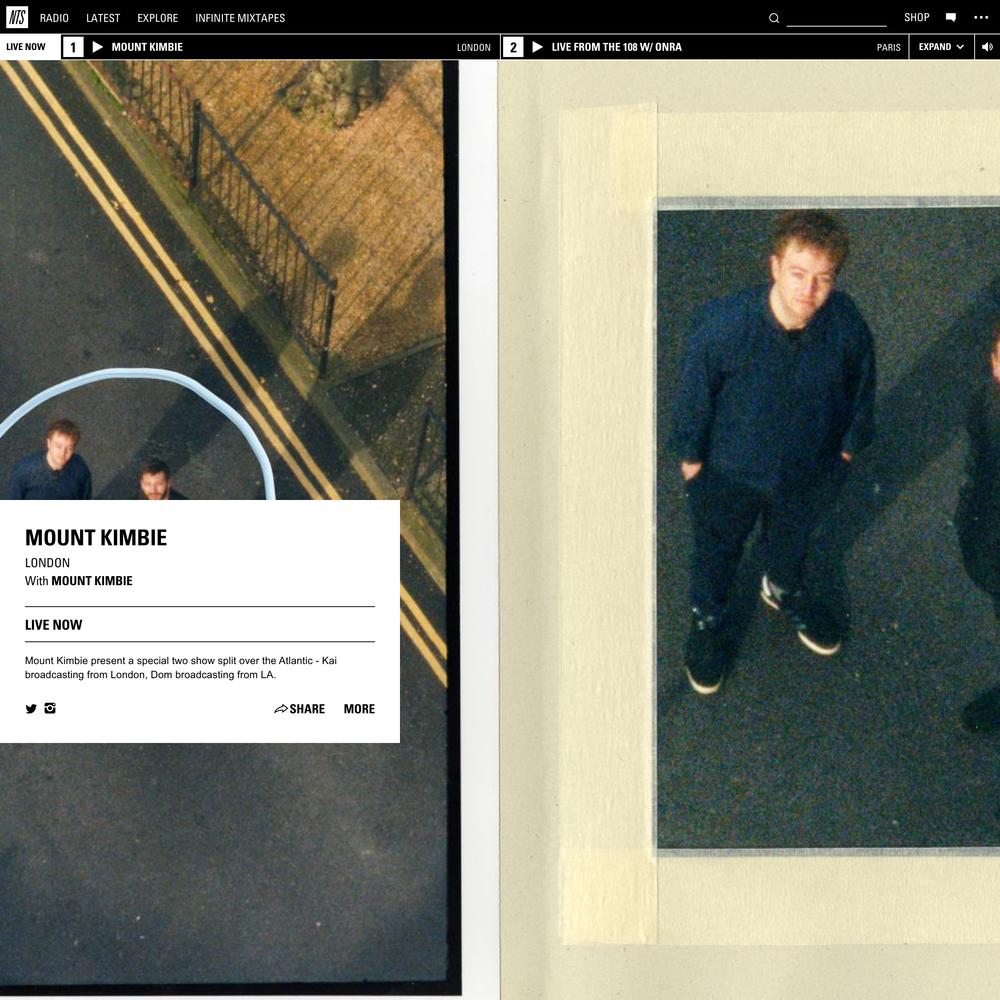Screen dimensions: 1000x1000
Task: Open Mount Kimbie's Instagram profile
Action: pyautogui.click(x=50, y=708)
